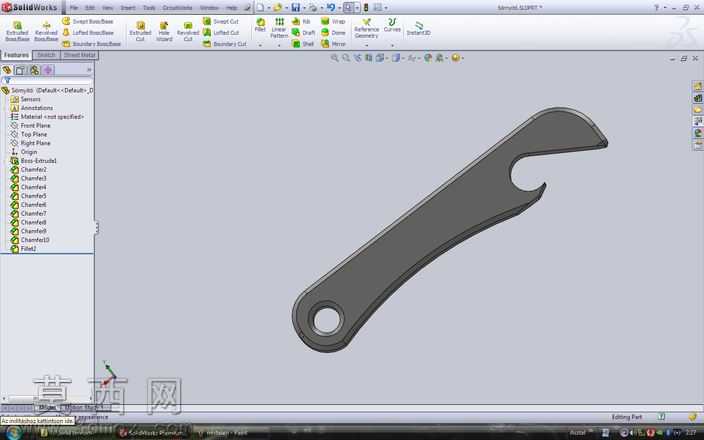Click the Extruded Cut tool
Image resolution: width=704 pixels, height=440 pixels.
140,31
